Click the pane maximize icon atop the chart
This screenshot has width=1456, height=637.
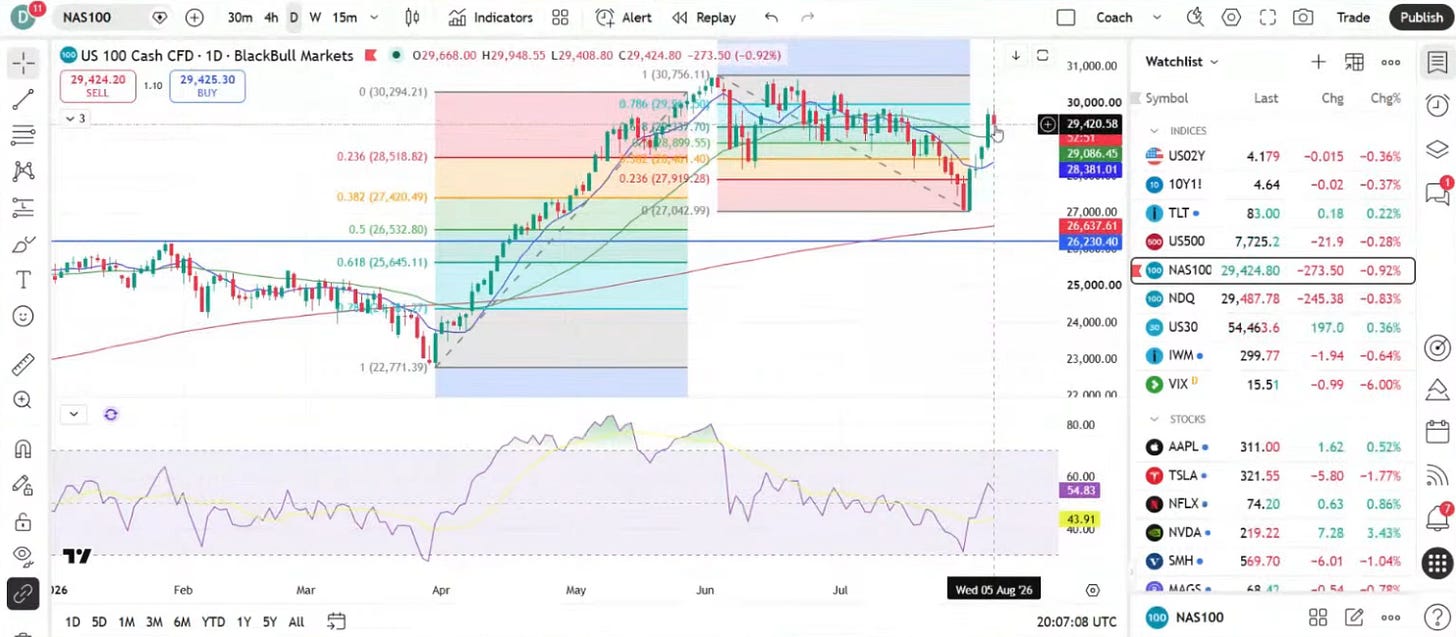point(1043,56)
